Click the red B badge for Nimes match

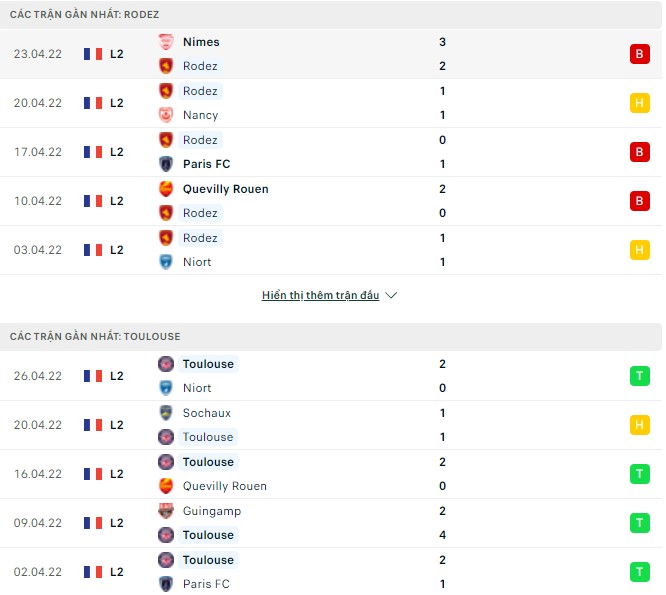pyautogui.click(x=639, y=54)
